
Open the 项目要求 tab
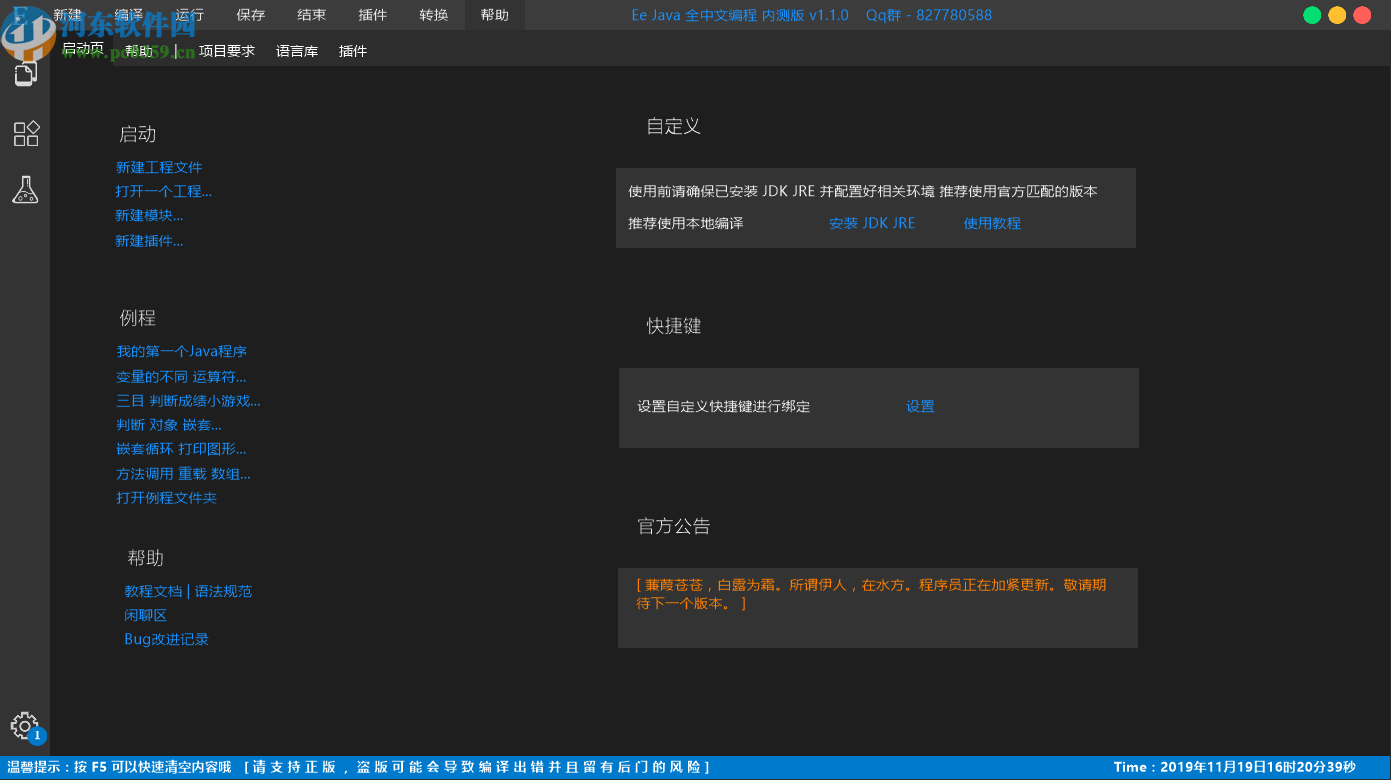[x=227, y=51]
